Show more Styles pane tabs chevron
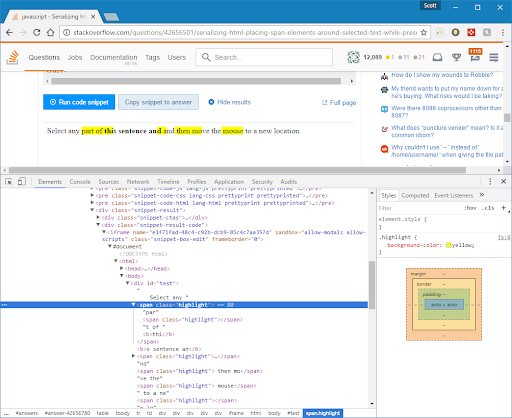This screenshot has width=512, height=418. click(482, 195)
